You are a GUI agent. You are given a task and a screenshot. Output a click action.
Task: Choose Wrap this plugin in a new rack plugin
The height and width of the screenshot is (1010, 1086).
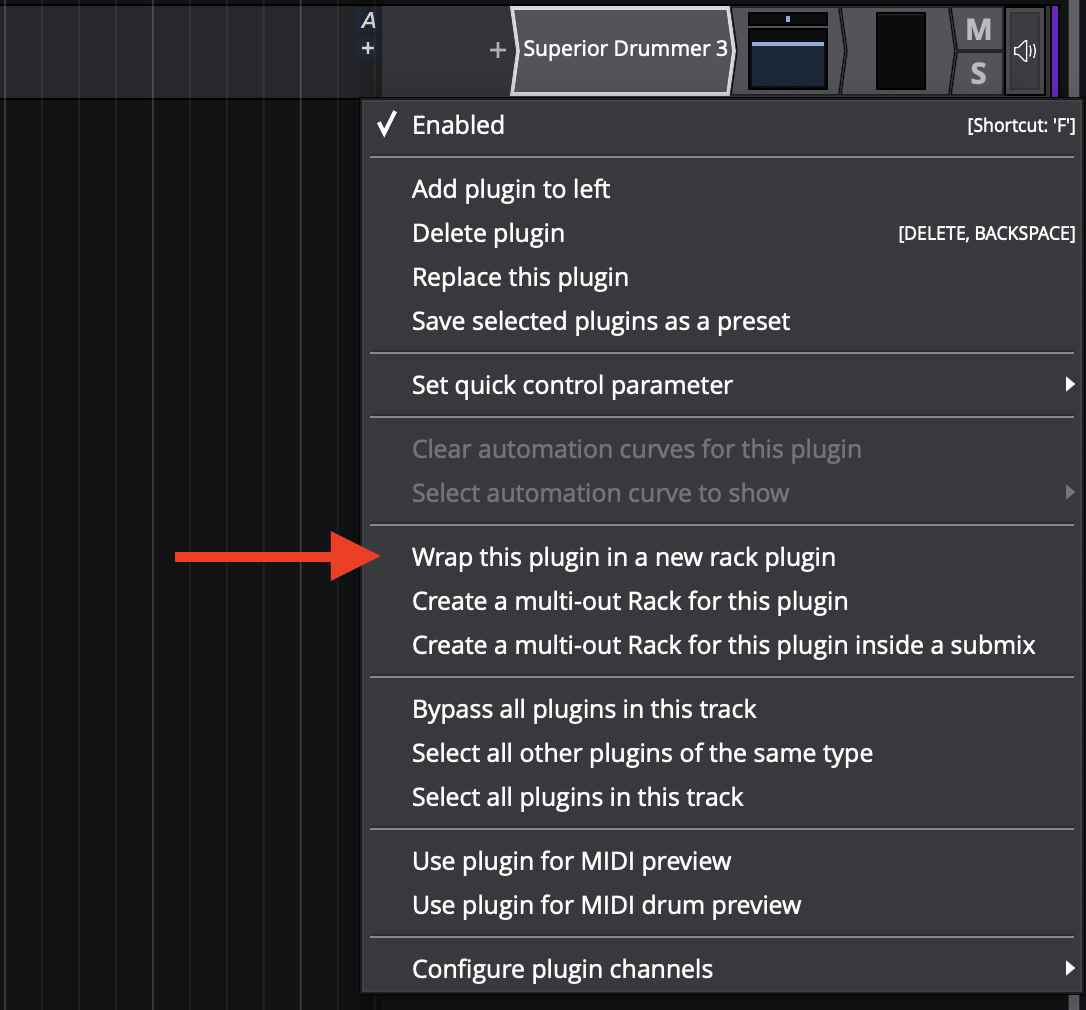(x=623, y=557)
